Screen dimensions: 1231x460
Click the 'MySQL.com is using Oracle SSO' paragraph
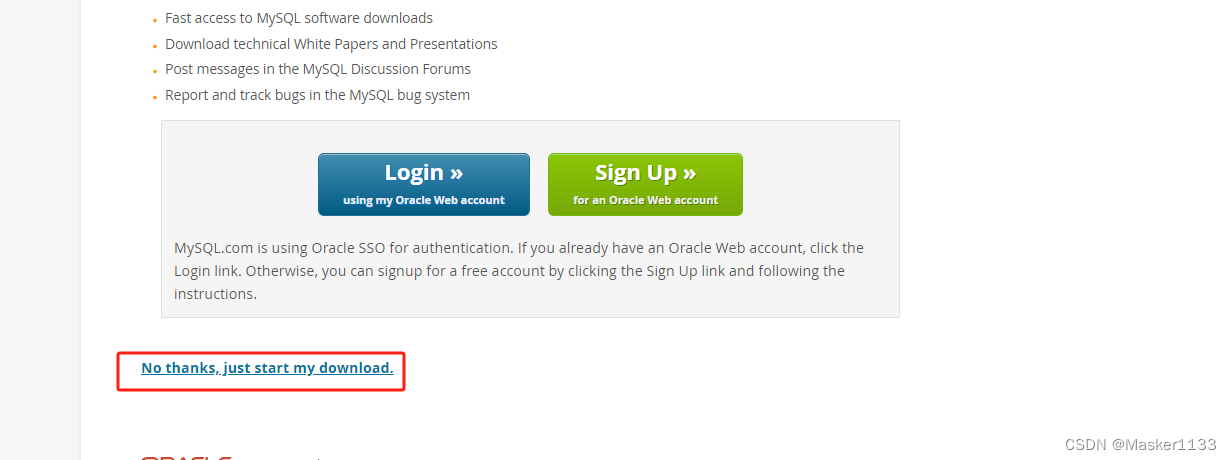click(519, 271)
